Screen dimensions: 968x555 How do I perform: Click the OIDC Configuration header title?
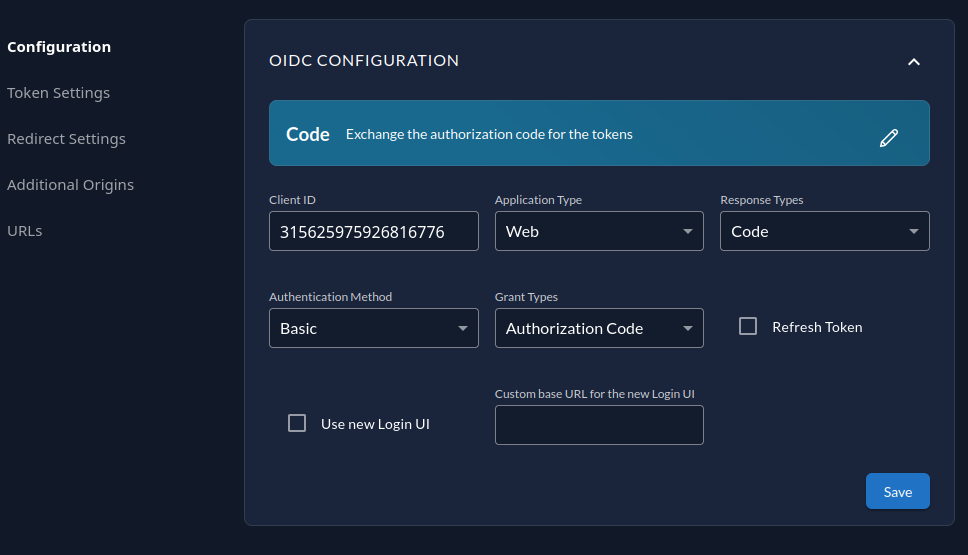click(364, 61)
